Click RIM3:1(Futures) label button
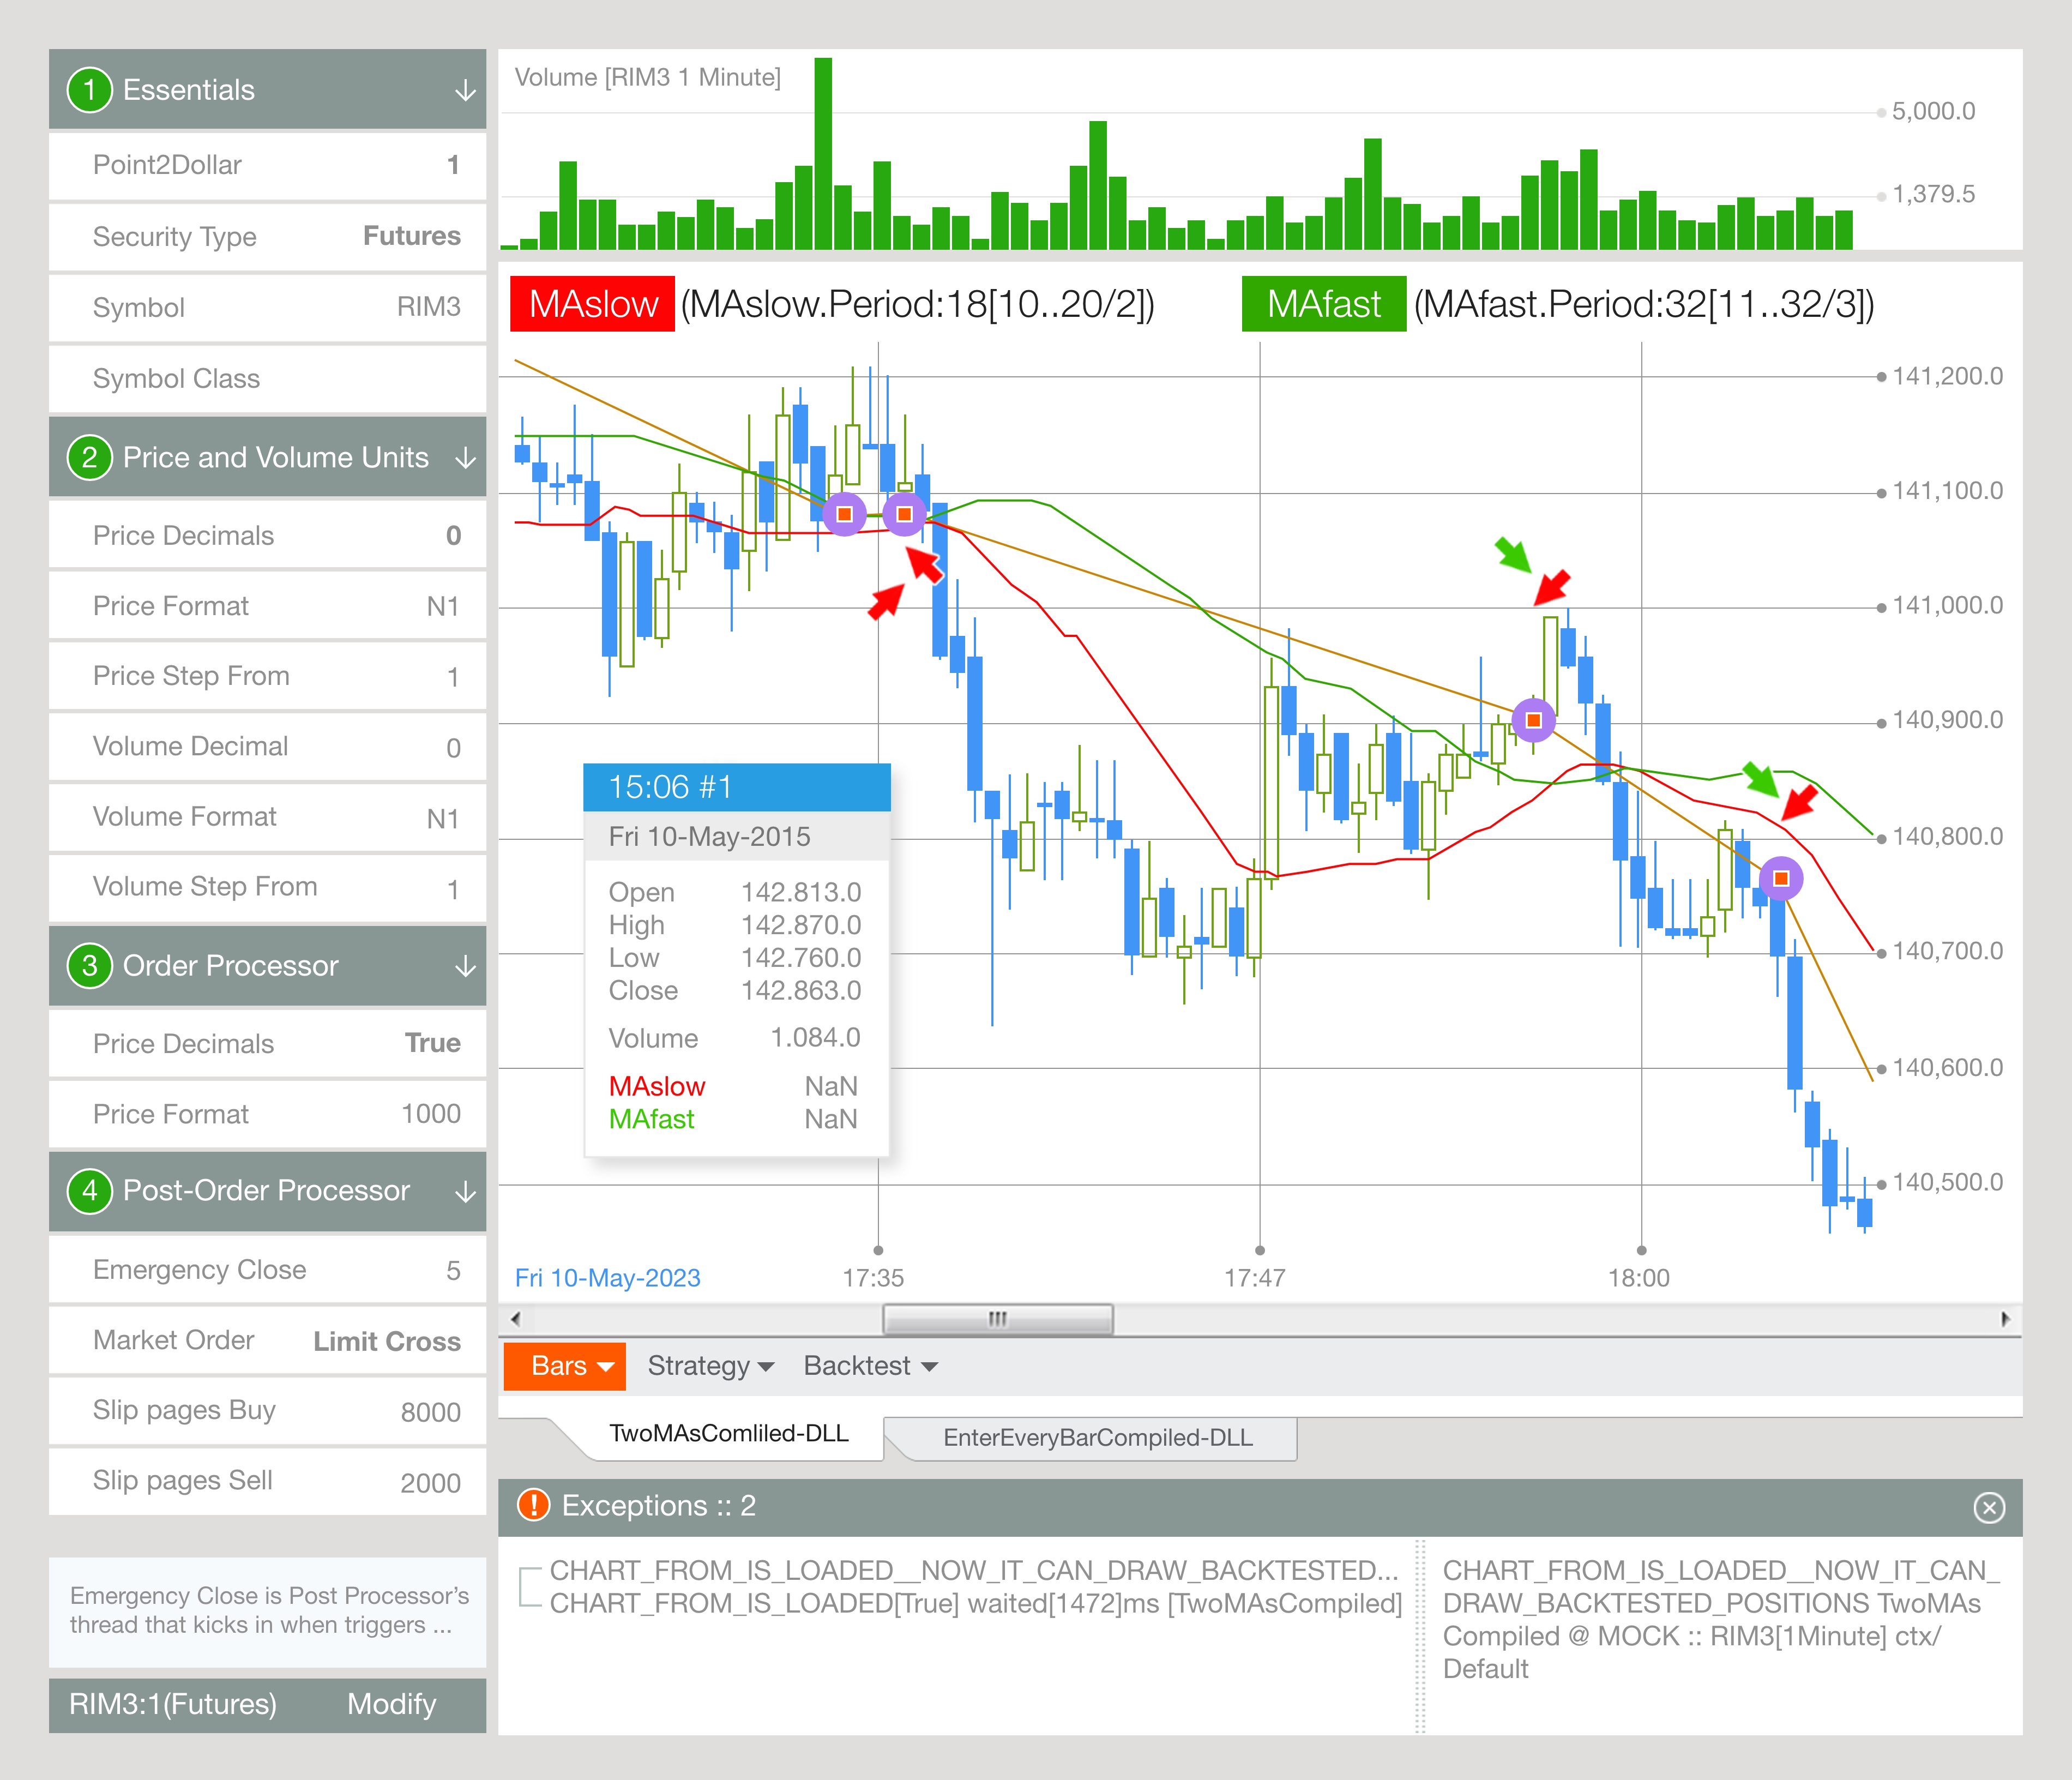2072x1780 pixels. pos(173,1704)
